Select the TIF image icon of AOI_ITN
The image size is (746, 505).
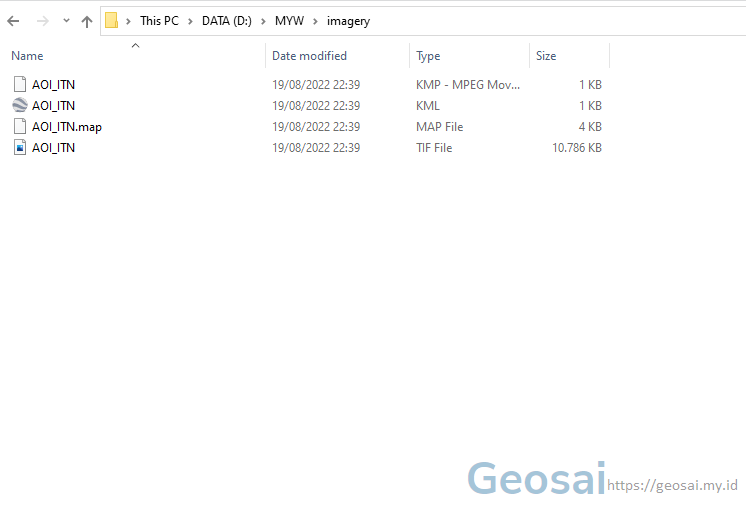(20, 147)
